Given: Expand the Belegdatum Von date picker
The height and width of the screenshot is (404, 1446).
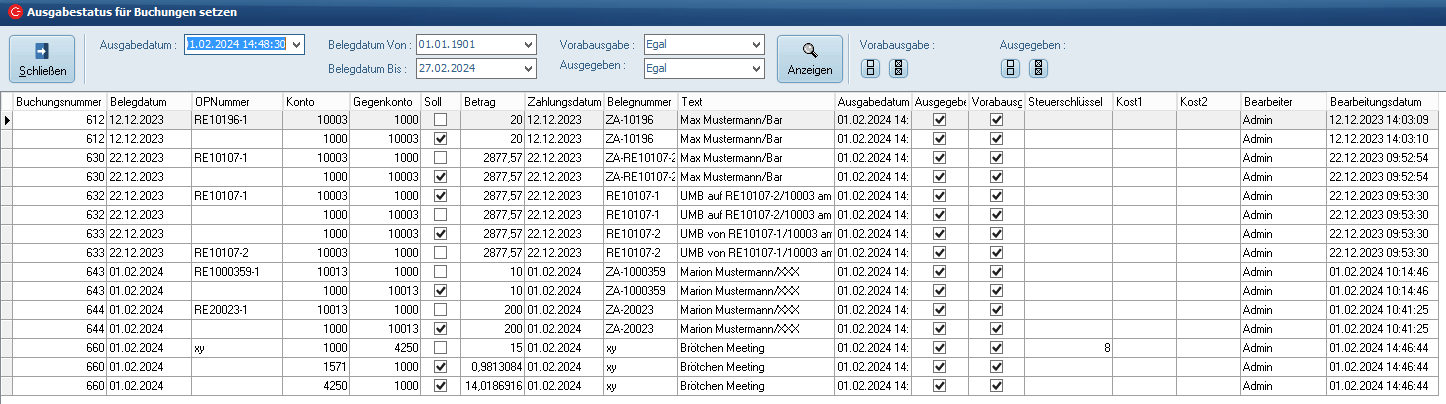Looking at the screenshot, I should [528, 45].
